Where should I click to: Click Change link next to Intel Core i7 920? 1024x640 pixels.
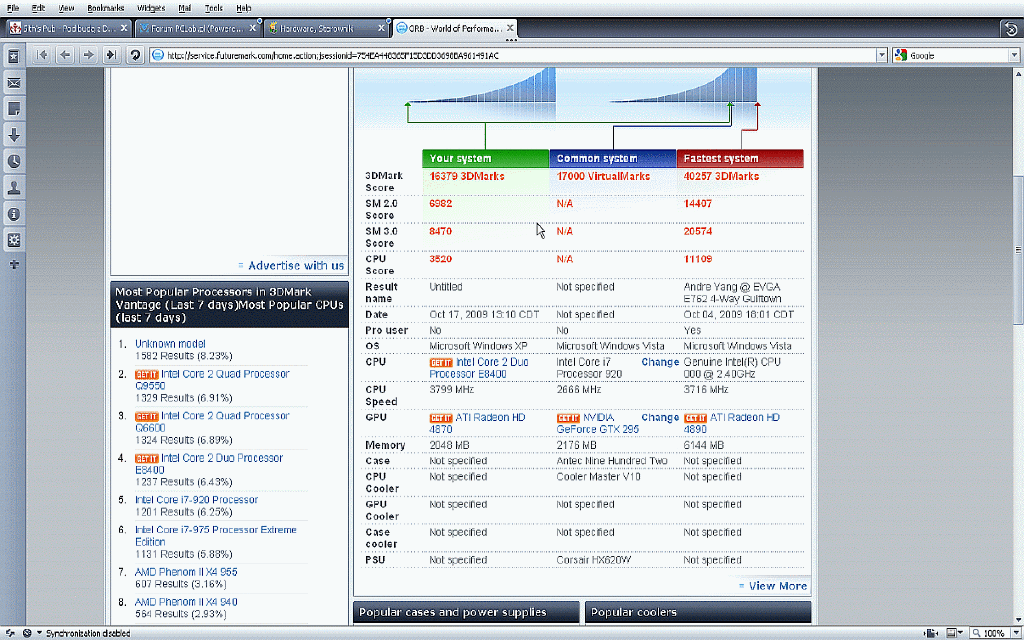coord(660,362)
